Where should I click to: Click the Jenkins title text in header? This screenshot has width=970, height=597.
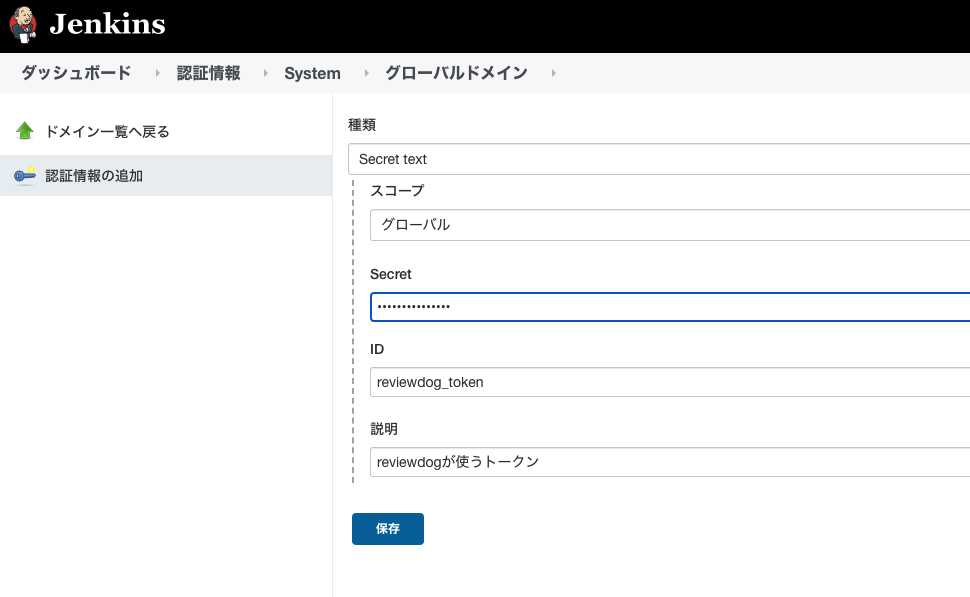[x=107, y=25]
